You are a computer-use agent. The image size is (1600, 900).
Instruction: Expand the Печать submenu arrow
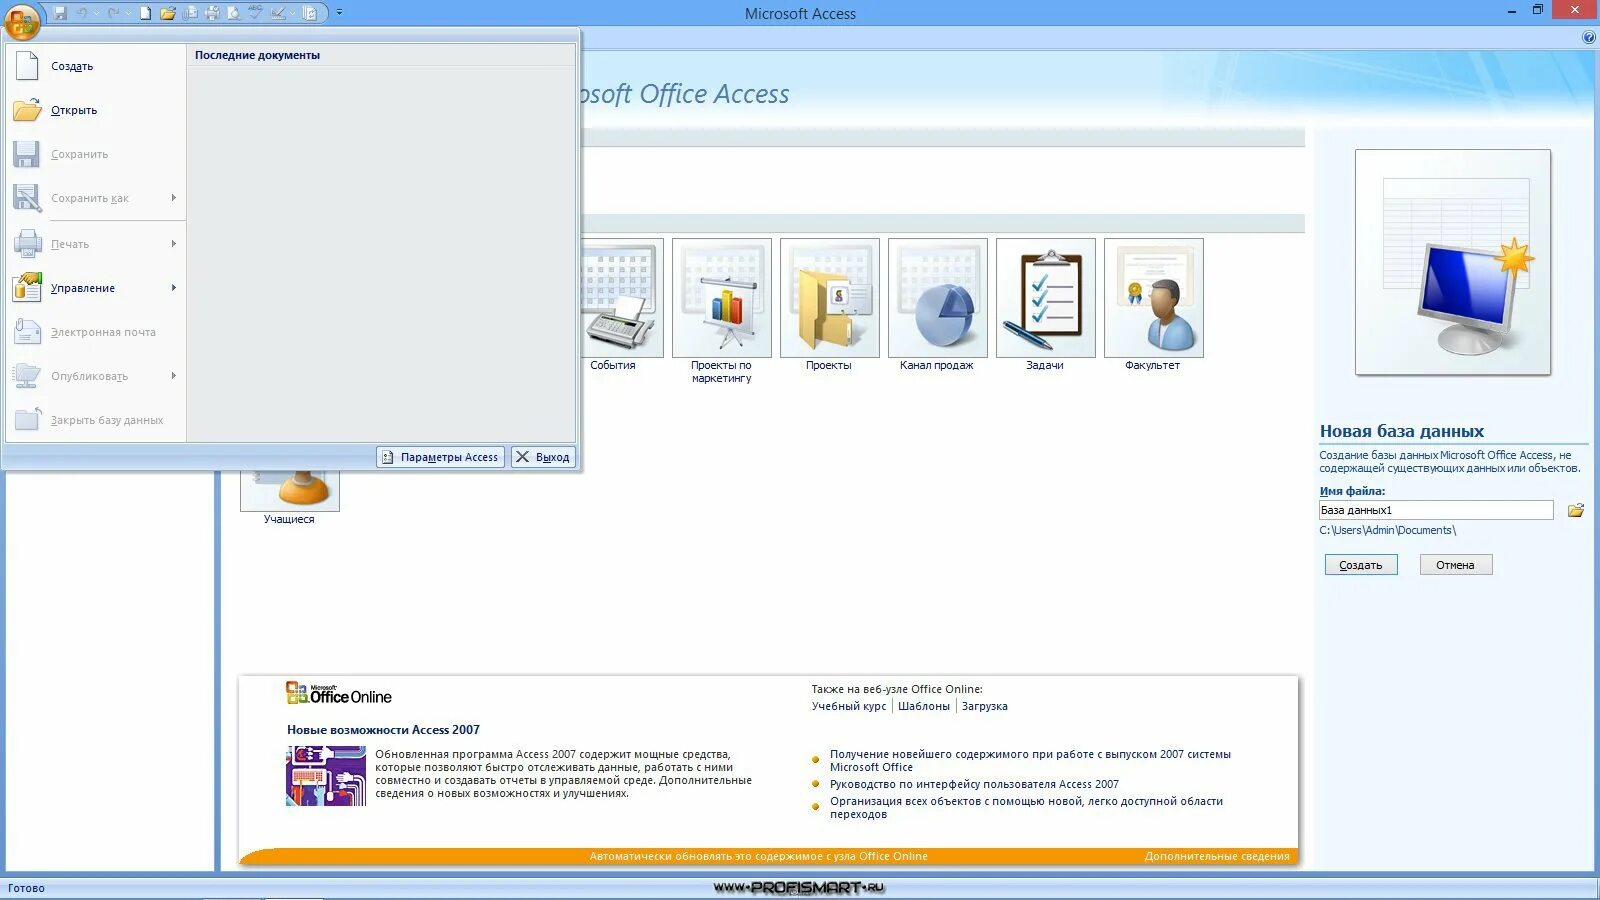point(173,244)
